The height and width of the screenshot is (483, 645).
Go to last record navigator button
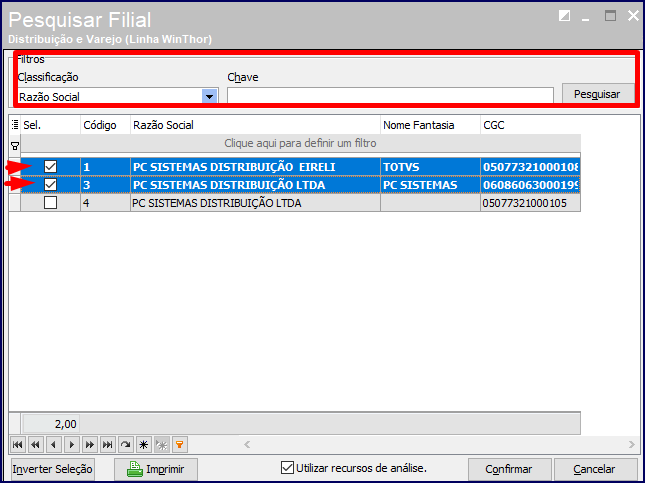tap(107, 444)
